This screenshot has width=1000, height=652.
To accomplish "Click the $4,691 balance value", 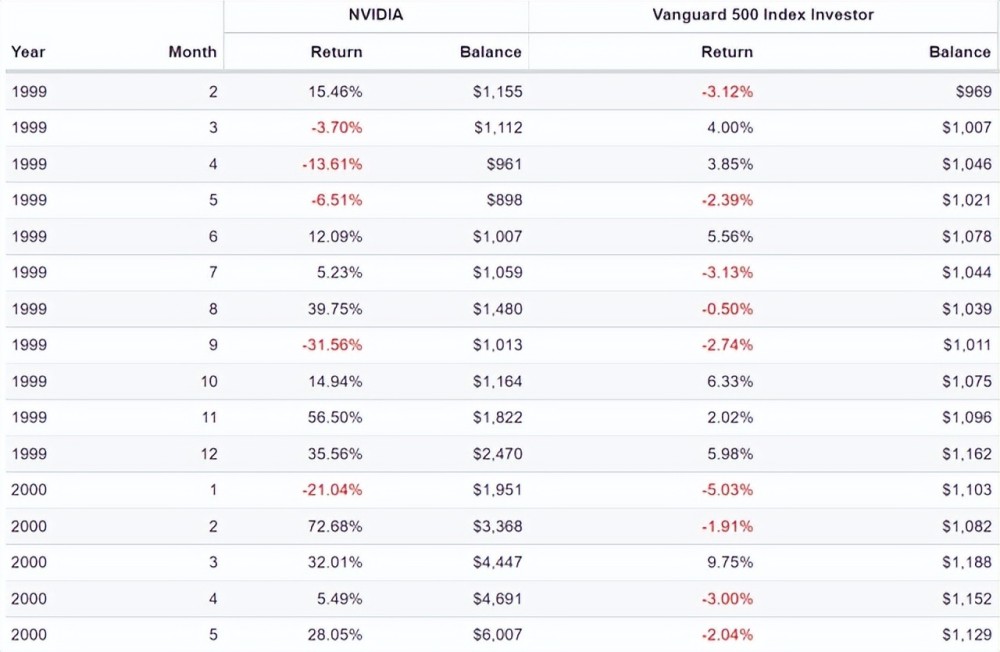I will (497, 598).
